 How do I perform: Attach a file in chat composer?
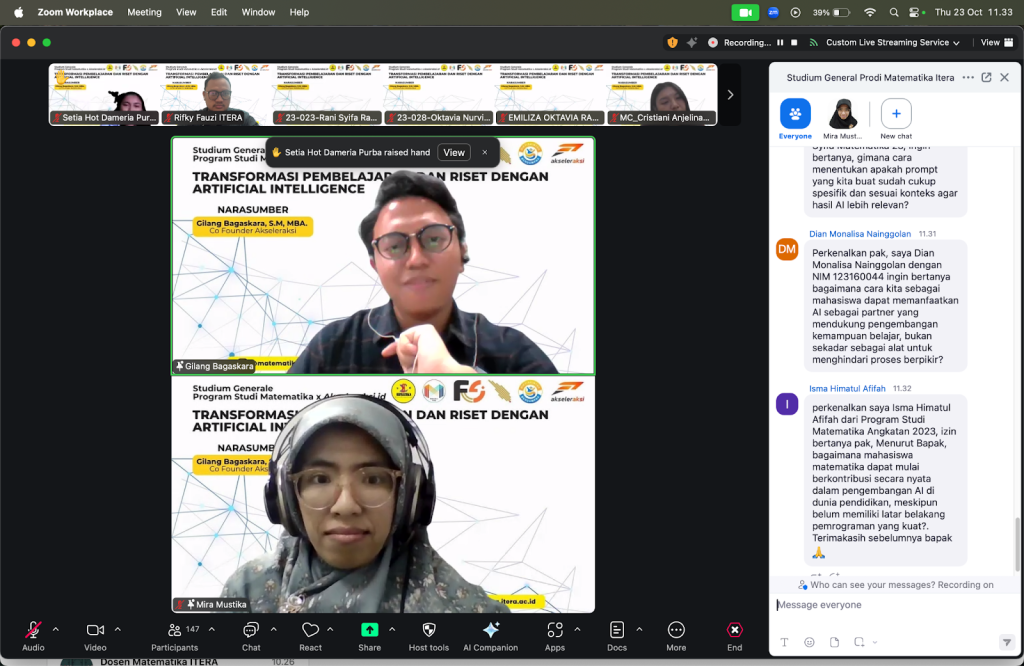click(834, 642)
